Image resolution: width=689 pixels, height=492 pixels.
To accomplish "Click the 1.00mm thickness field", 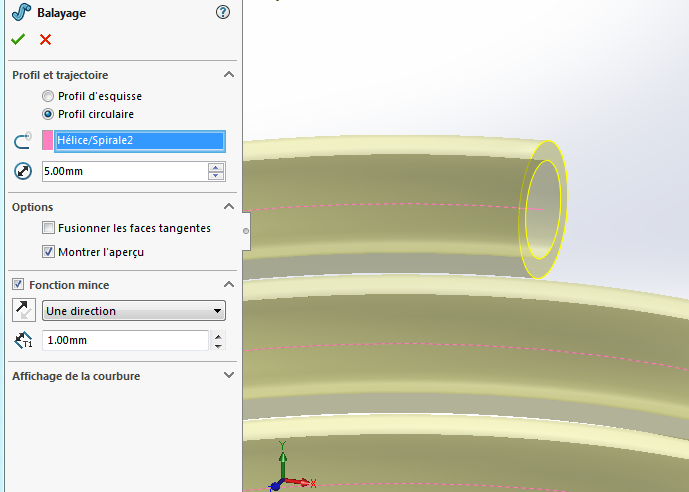I will (x=125, y=340).
